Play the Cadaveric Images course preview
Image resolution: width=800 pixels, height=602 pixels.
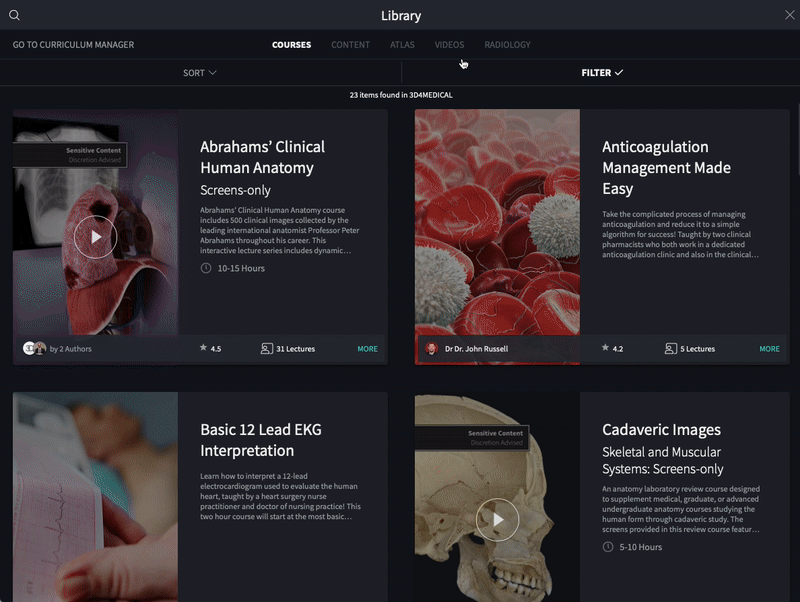(497, 520)
